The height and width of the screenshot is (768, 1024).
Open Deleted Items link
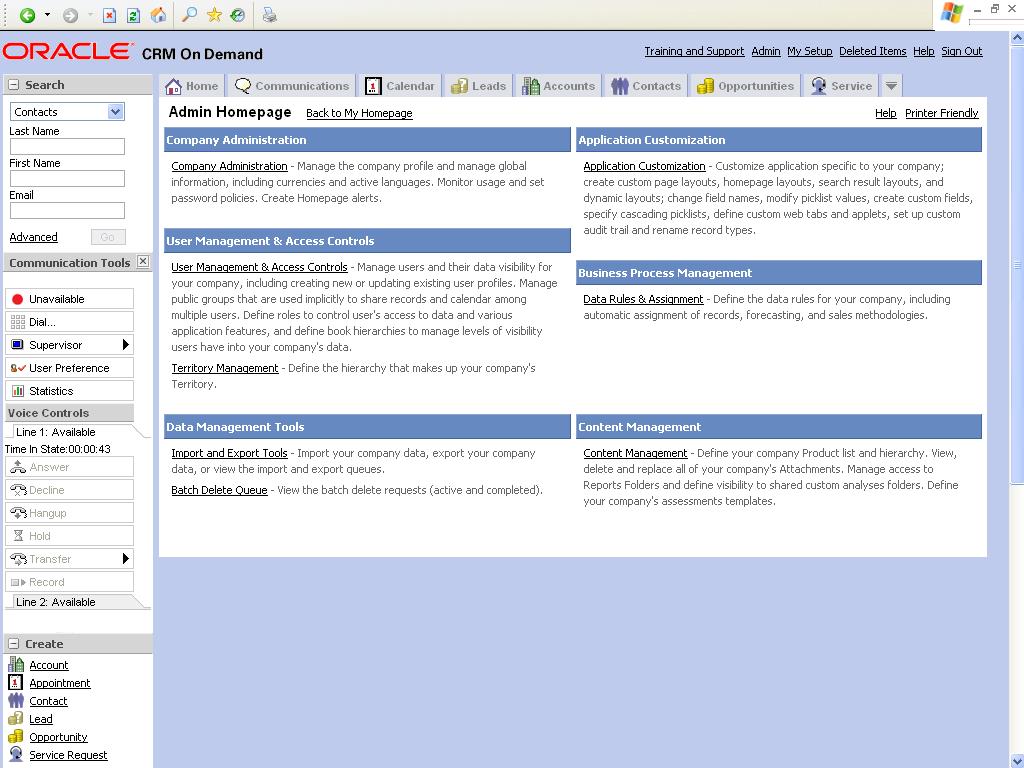(872, 51)
